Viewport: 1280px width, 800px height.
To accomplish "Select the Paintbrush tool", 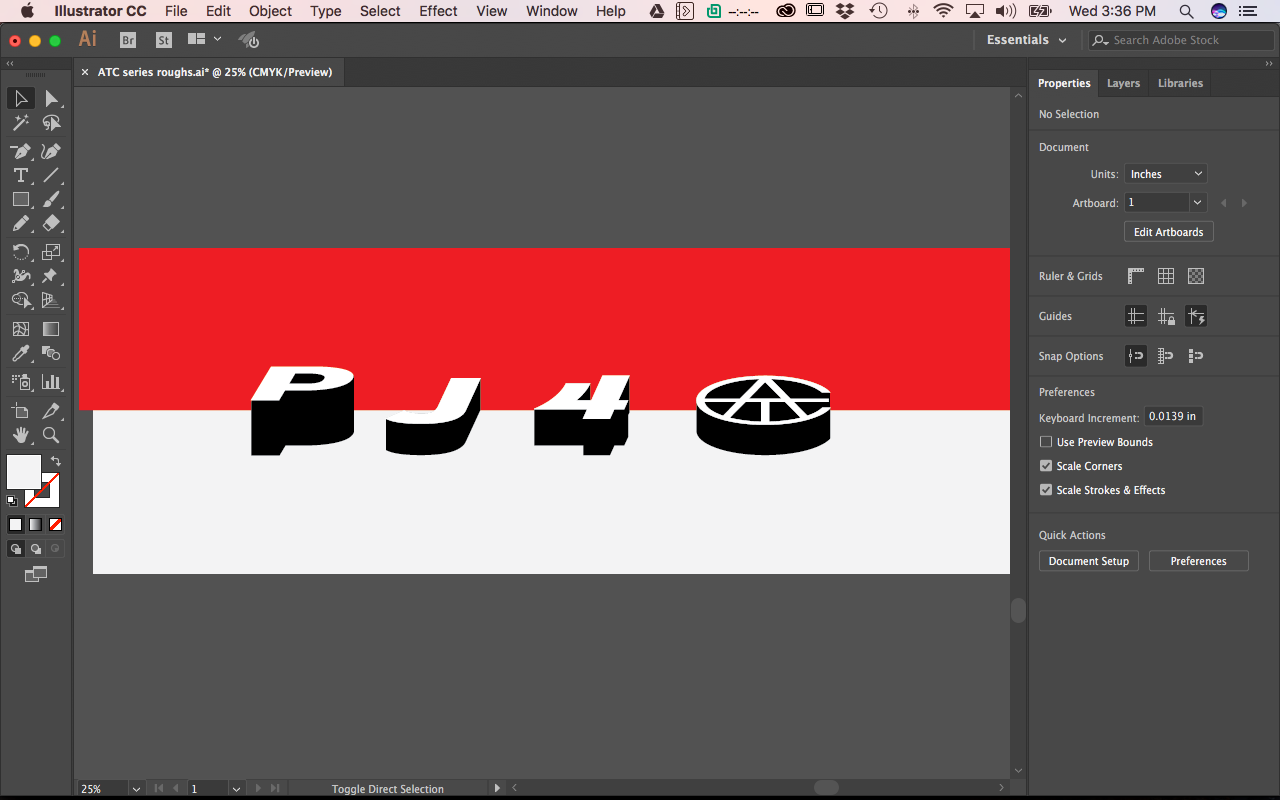I will pyautogui.click(x=51, y=199).
